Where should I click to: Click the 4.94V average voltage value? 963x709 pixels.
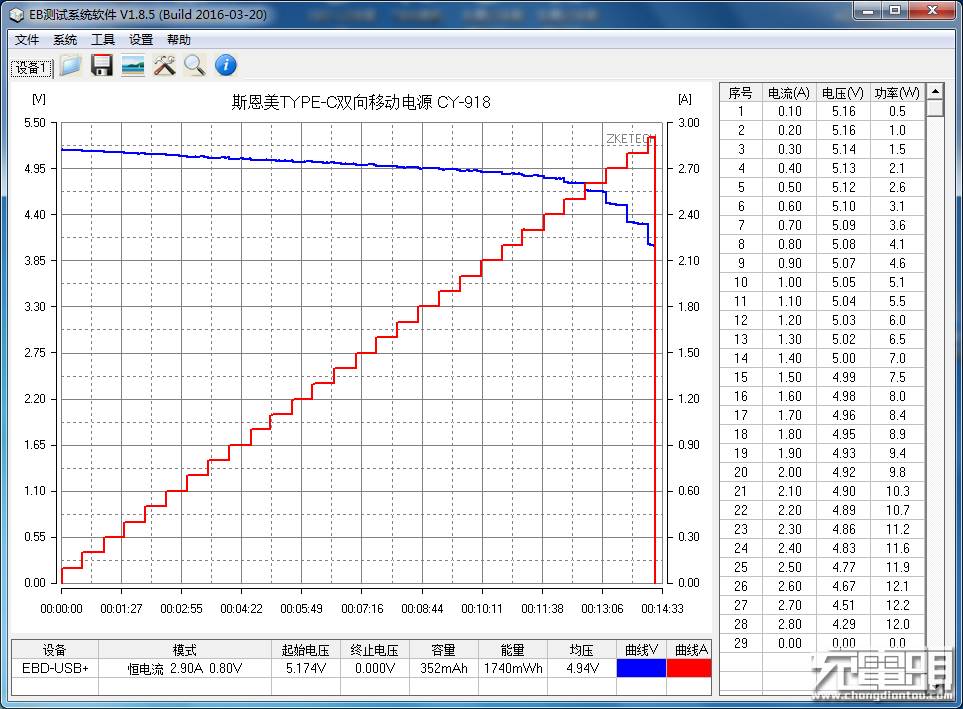(x=582, y=668)
